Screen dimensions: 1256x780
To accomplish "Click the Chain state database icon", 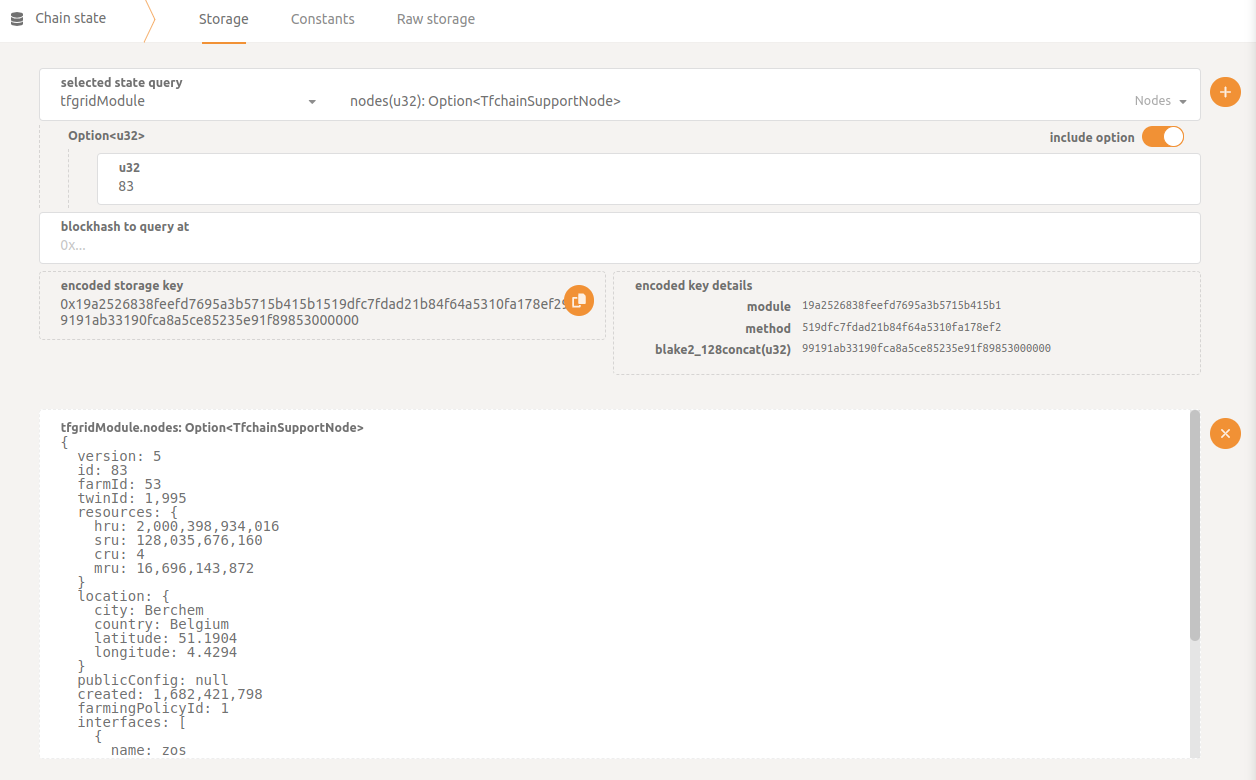I will 17,19.
